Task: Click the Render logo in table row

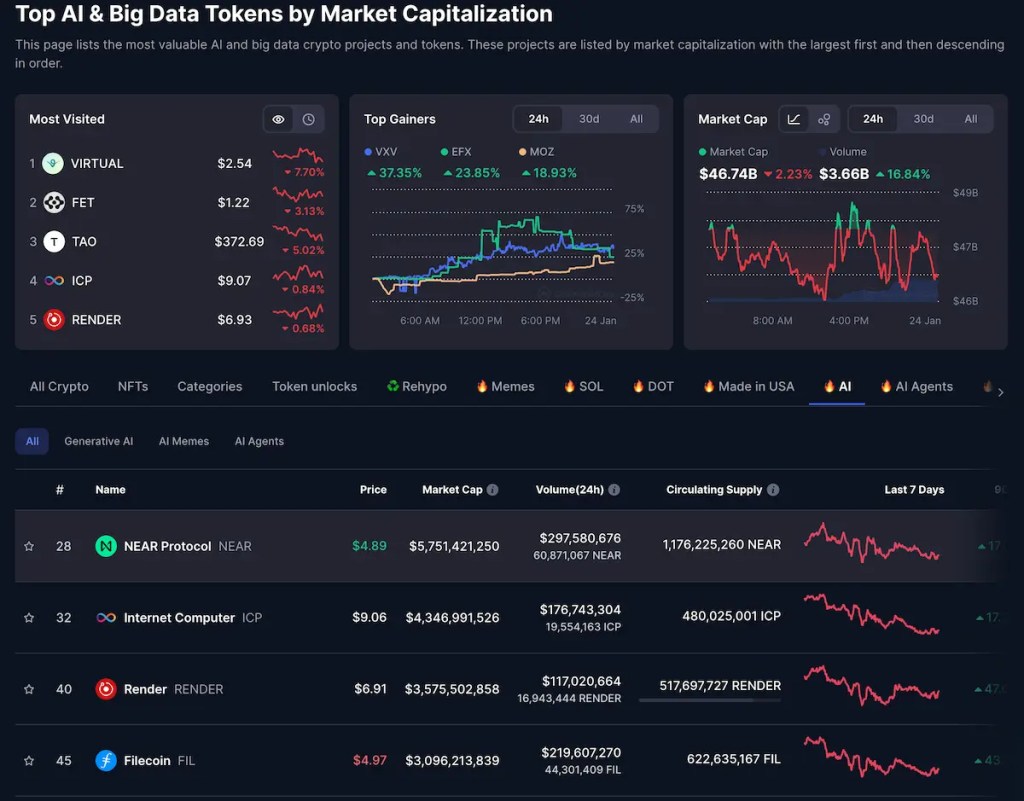Action: click(106, 689)
